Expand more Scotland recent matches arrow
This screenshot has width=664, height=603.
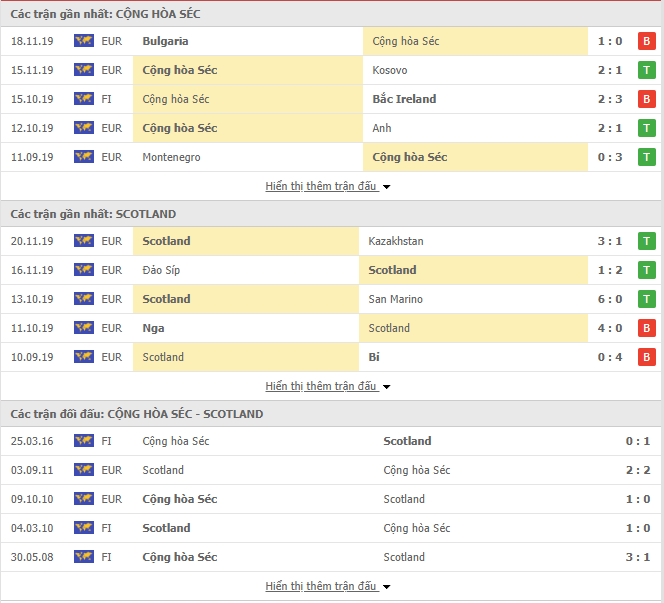[386, 387]
